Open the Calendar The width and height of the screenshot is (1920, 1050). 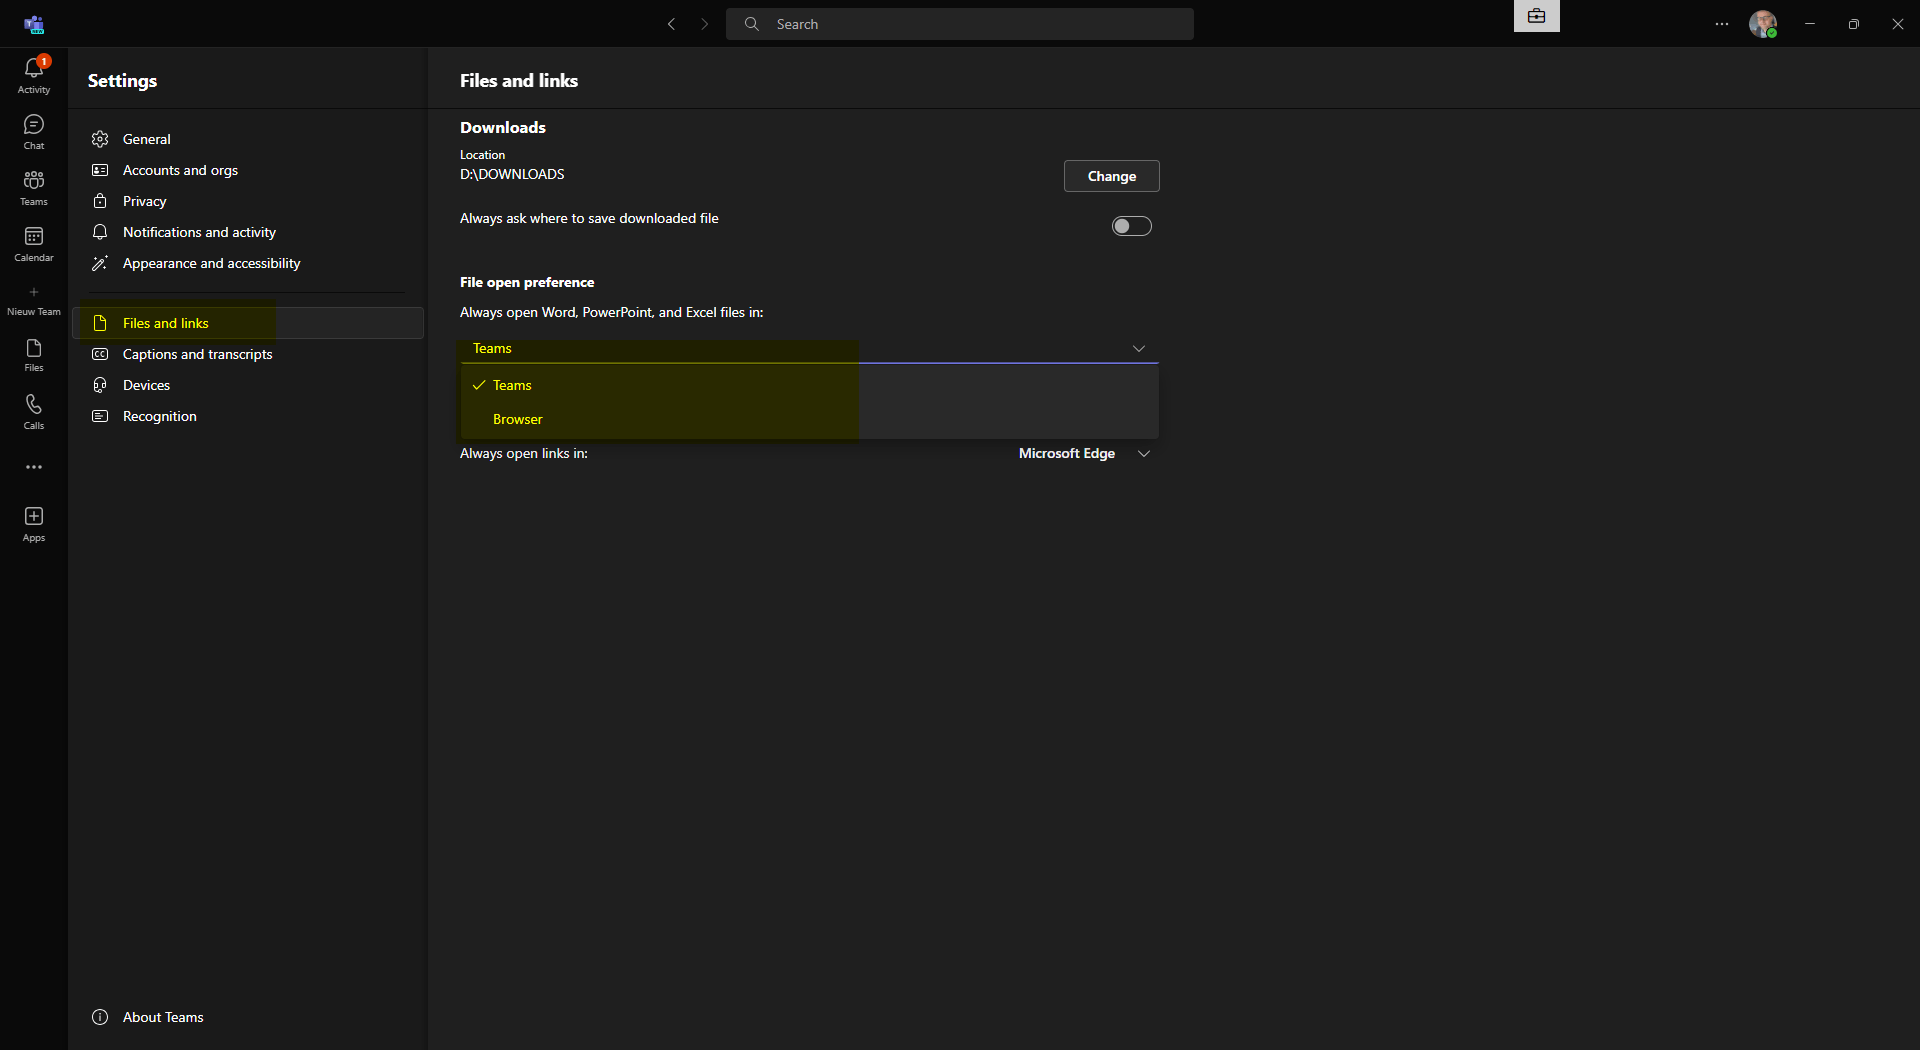click(x=33, y=243)
